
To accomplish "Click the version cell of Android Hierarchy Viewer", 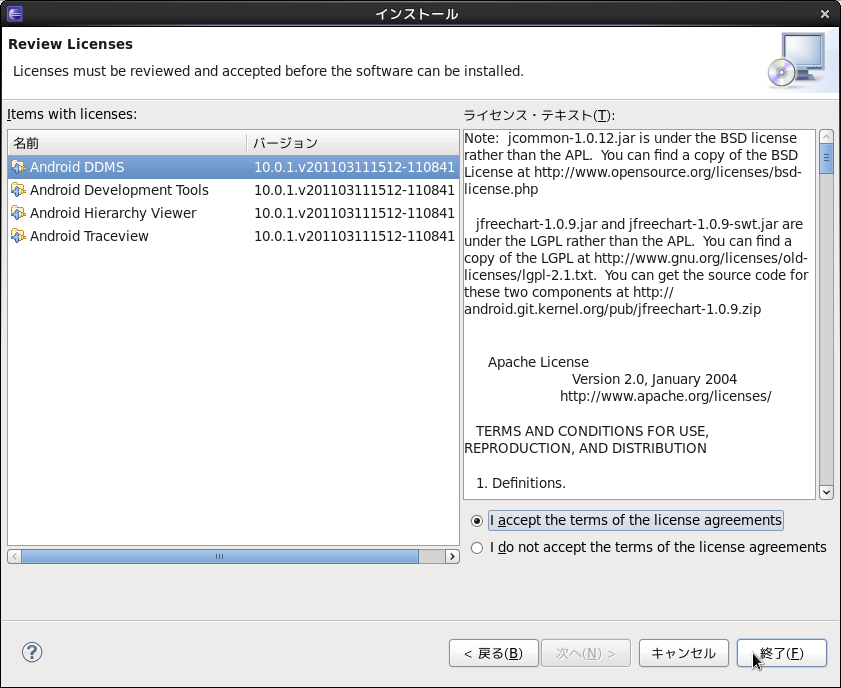I will 354,213.
